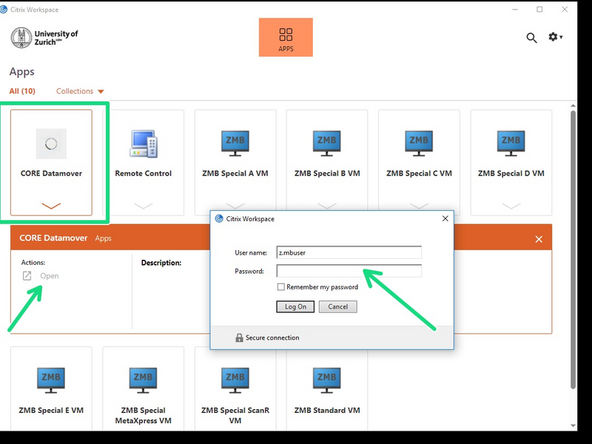
Task: Open ZMB Special D VM monitor icon
Action: coord(511,143)
